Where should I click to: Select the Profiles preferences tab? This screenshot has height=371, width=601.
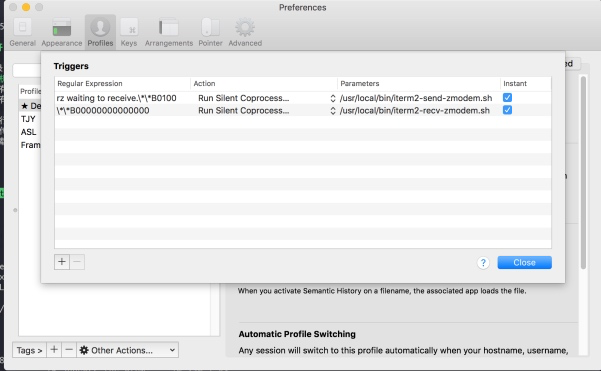[100, 32]
